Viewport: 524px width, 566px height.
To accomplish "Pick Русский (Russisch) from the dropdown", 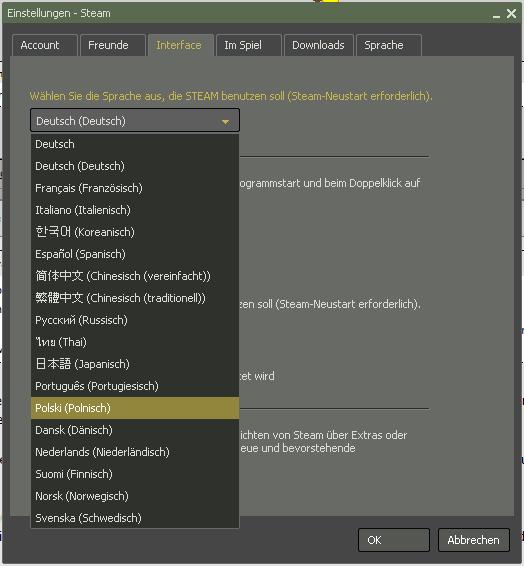I will [x=135, y=320].
